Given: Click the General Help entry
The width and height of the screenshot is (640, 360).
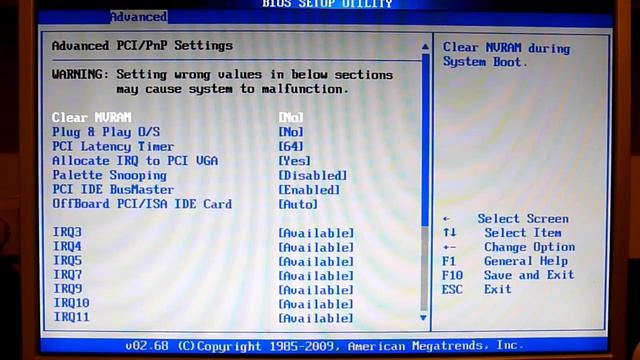Looking at the screenshot, I should (x=526, y=261).
